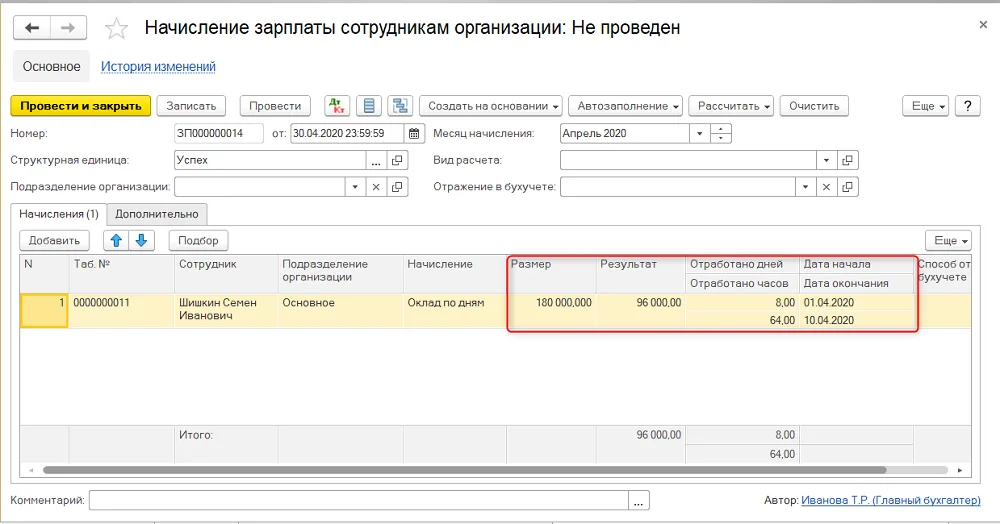Open Подразделение организации value form icon

397,187
